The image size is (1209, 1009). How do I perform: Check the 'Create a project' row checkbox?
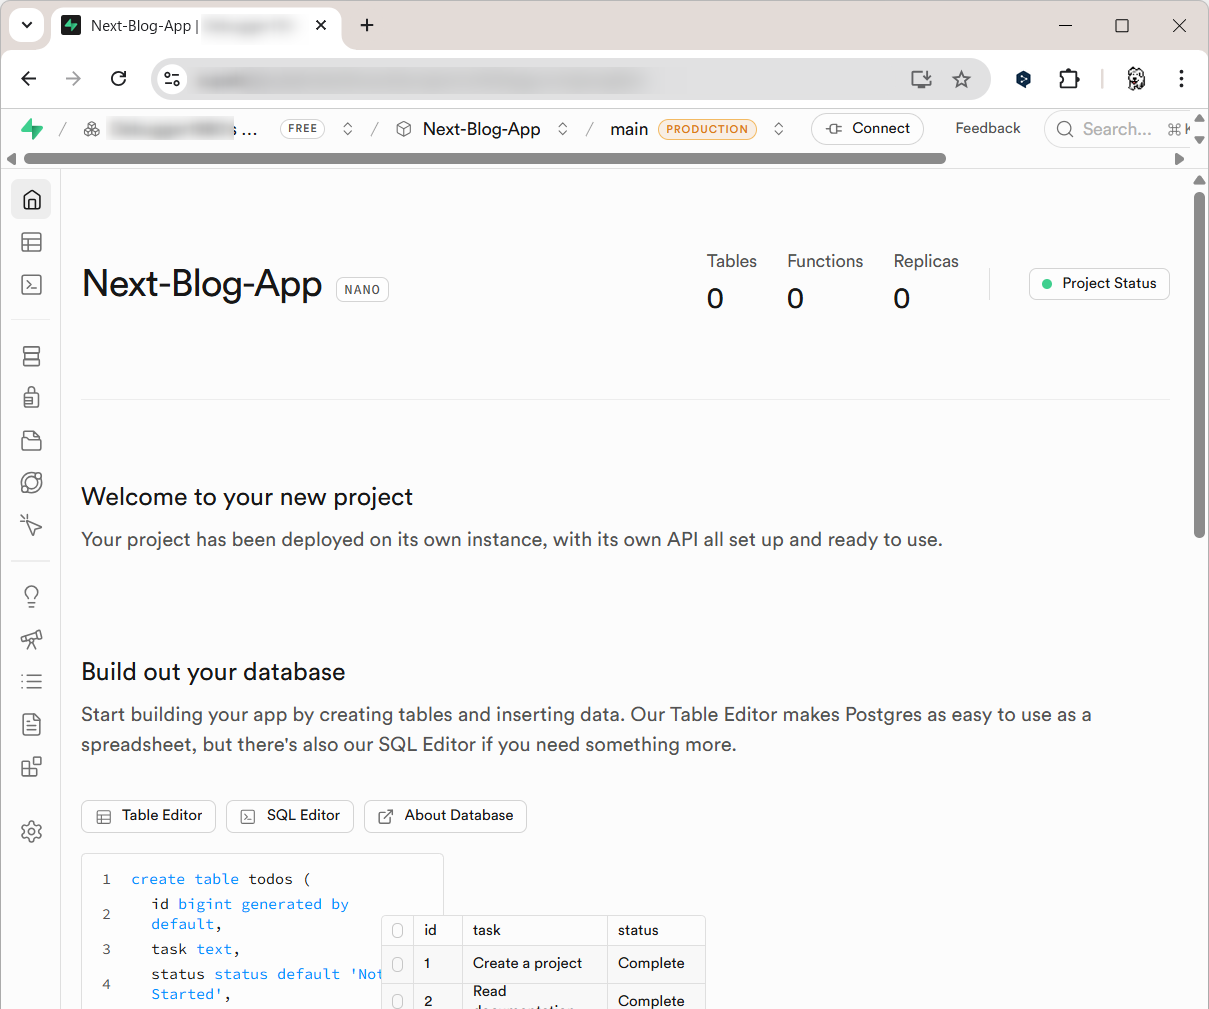pyautogui.click(x=397, y=964)
